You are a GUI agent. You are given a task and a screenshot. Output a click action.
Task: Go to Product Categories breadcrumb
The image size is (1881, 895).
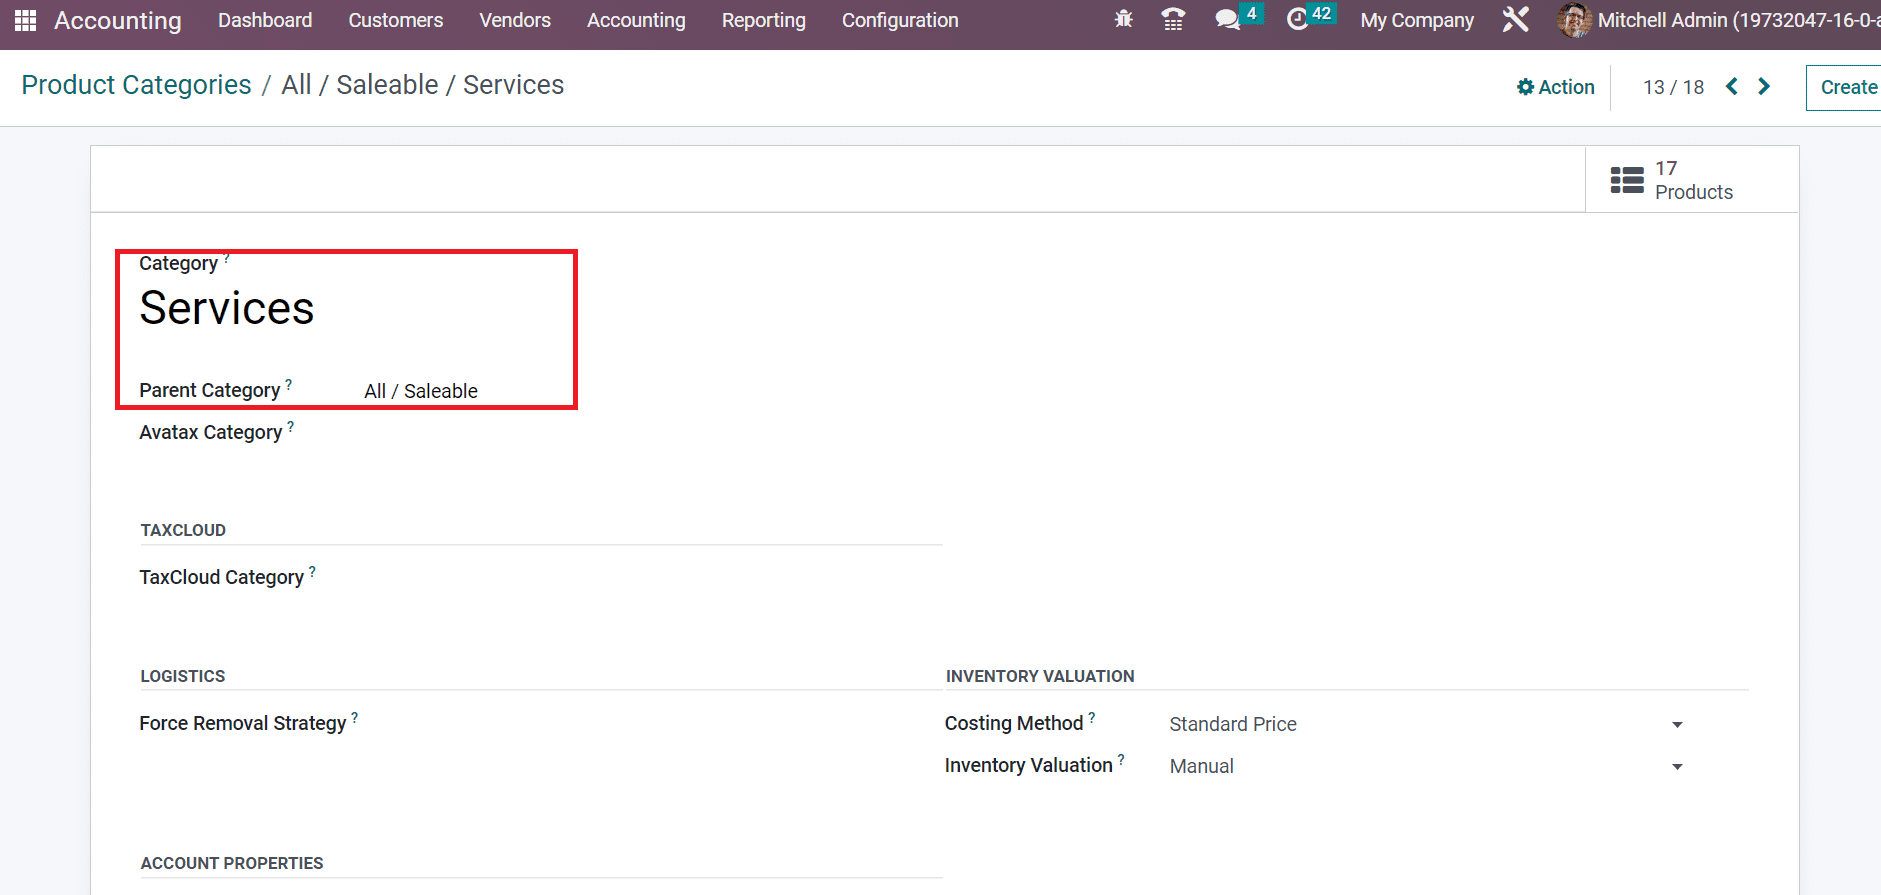136,85
